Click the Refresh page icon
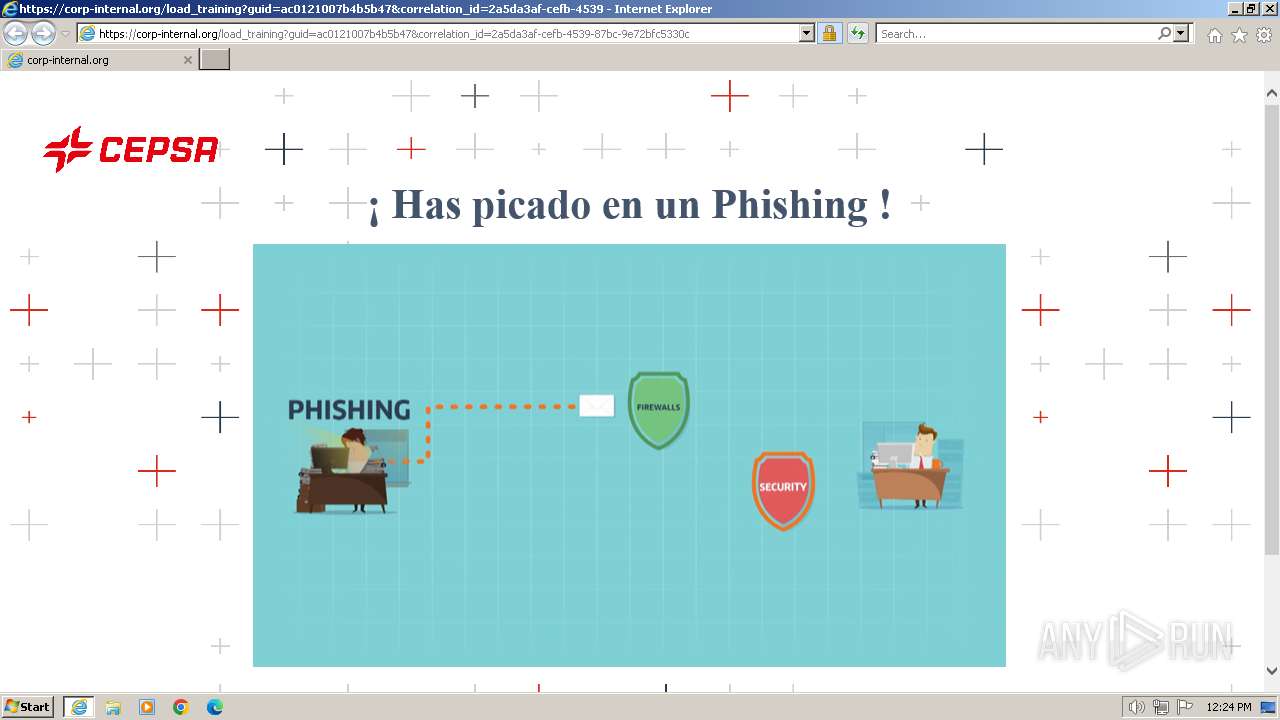The width and height of the screenshot is (1280, 720). pos(858,33)
